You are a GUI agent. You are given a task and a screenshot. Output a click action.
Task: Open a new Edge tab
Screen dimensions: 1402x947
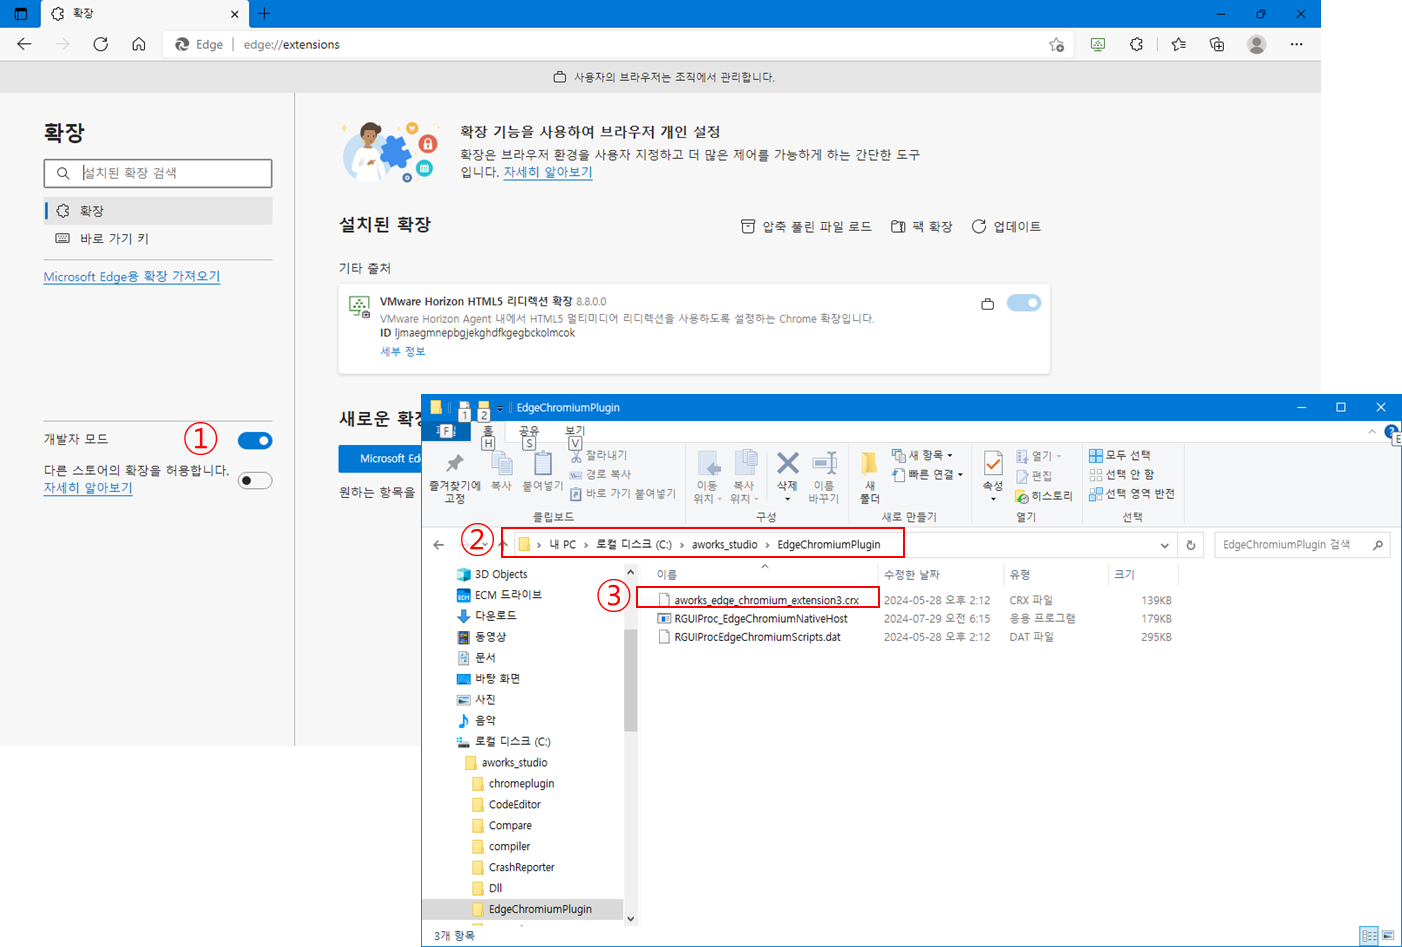(x=264, y=14)
